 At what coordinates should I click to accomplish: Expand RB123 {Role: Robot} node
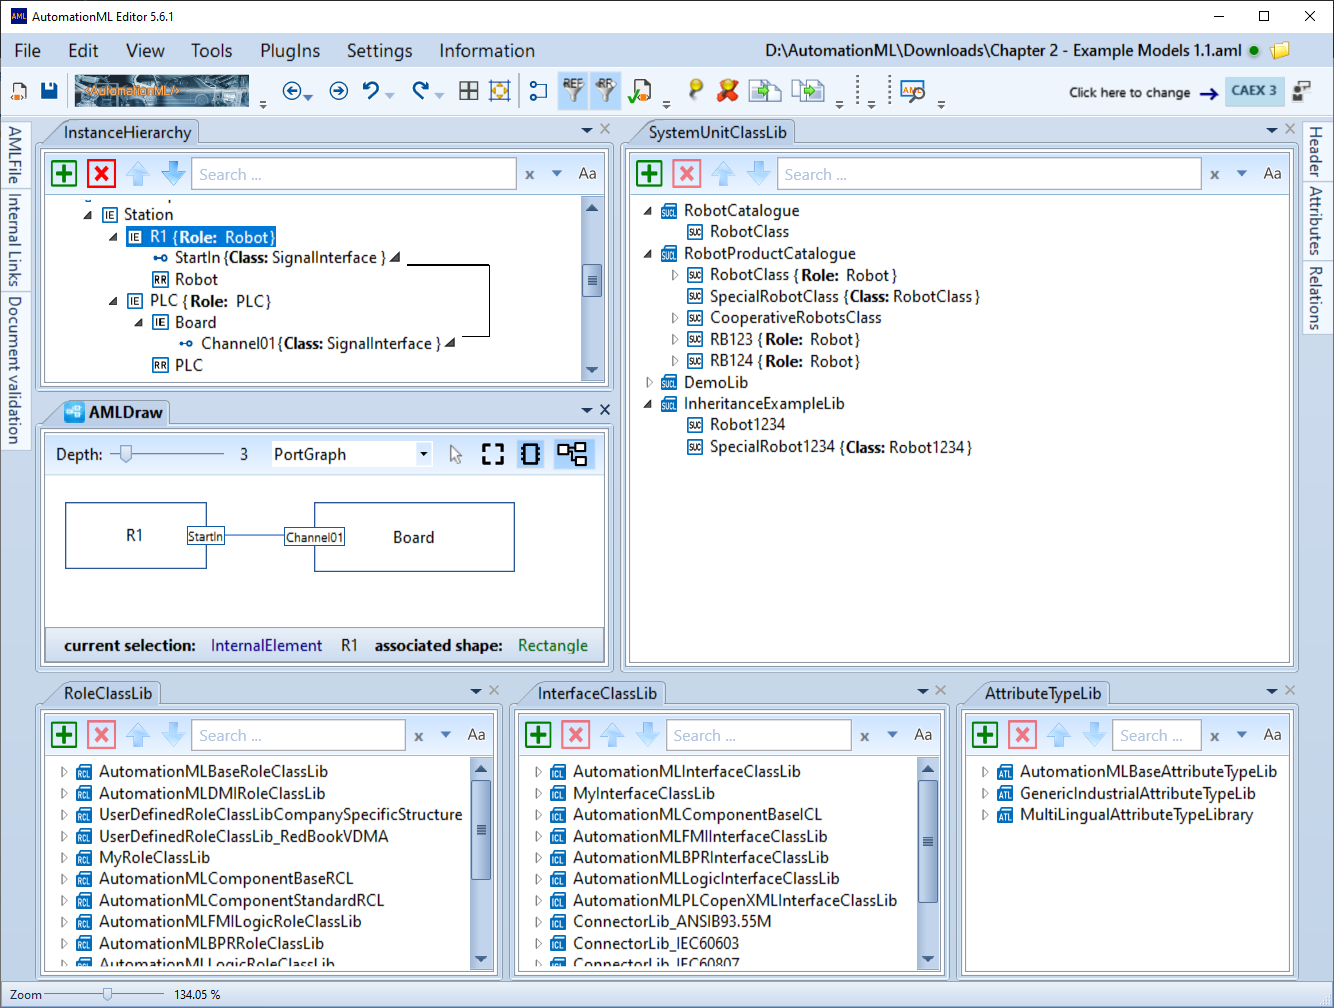[674, 340]
